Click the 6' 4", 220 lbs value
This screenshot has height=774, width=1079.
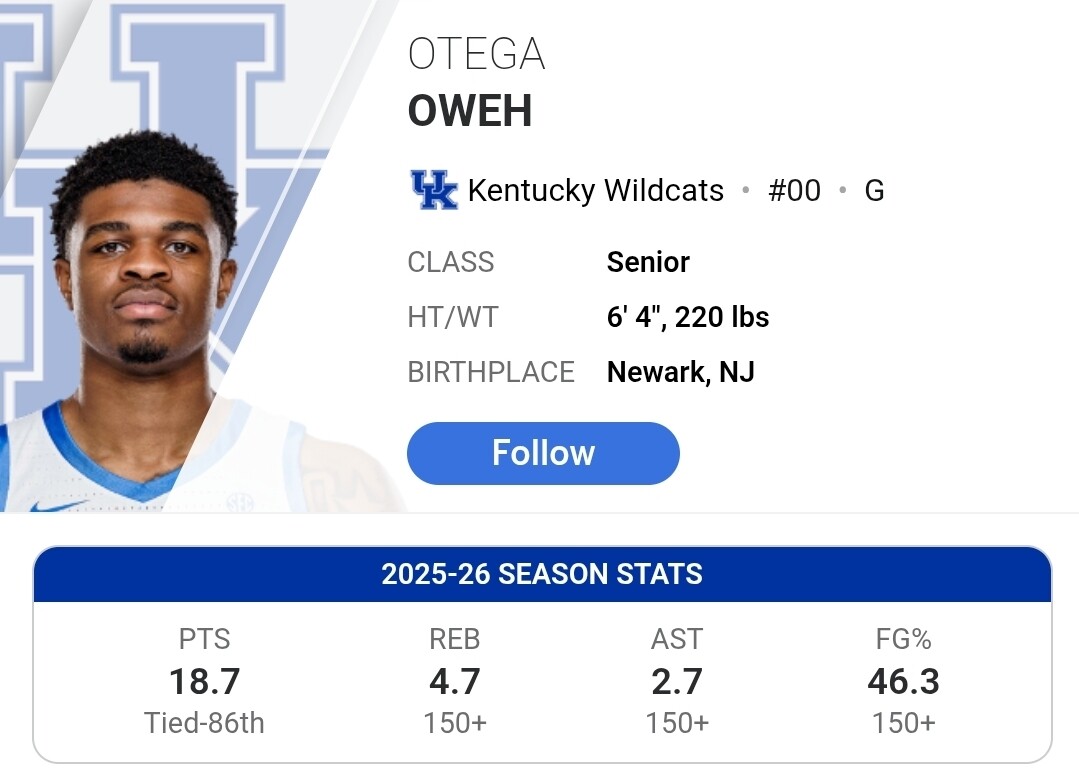click(x=688, y=318)
